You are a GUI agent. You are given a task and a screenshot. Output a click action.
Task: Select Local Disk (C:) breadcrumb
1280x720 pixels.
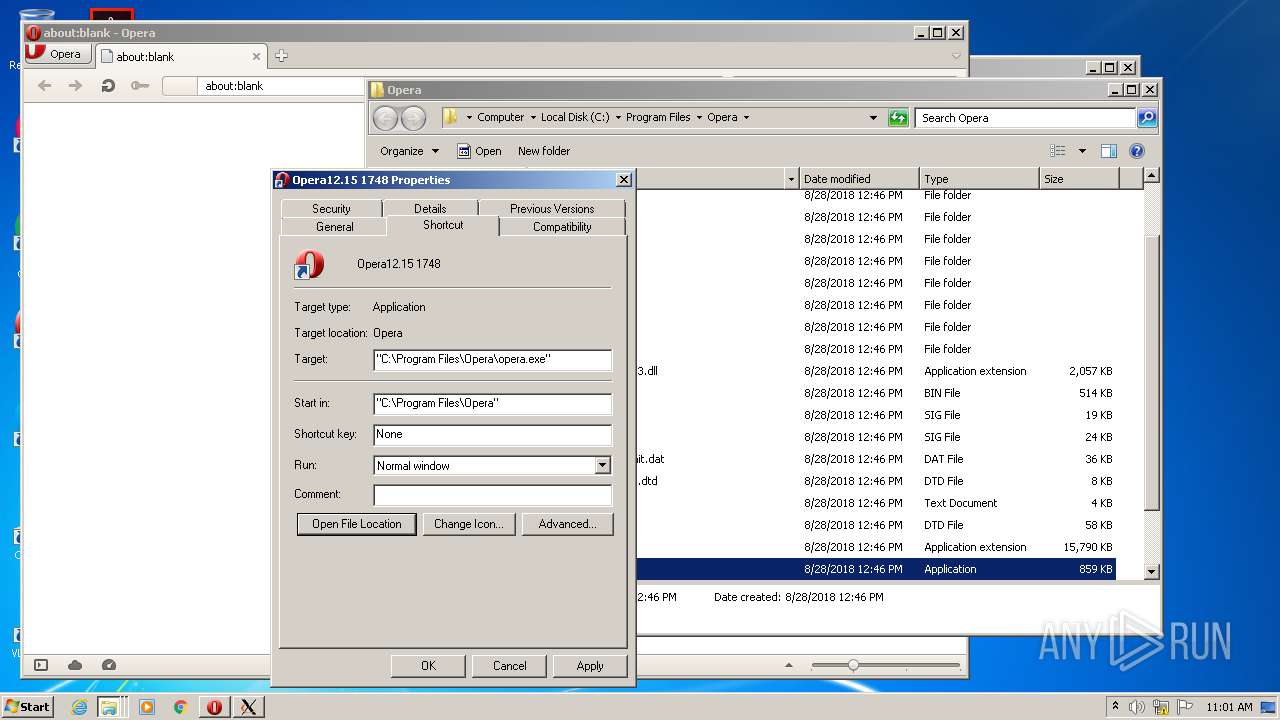tap(575, 117)
